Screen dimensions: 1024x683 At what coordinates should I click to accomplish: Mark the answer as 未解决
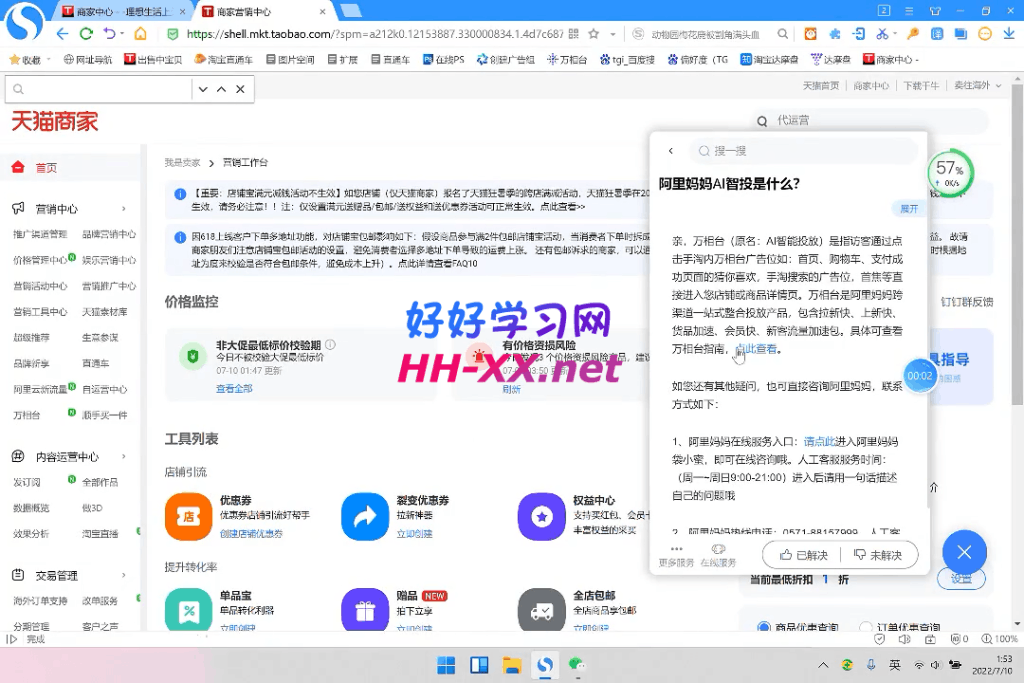tap(878, 555)
